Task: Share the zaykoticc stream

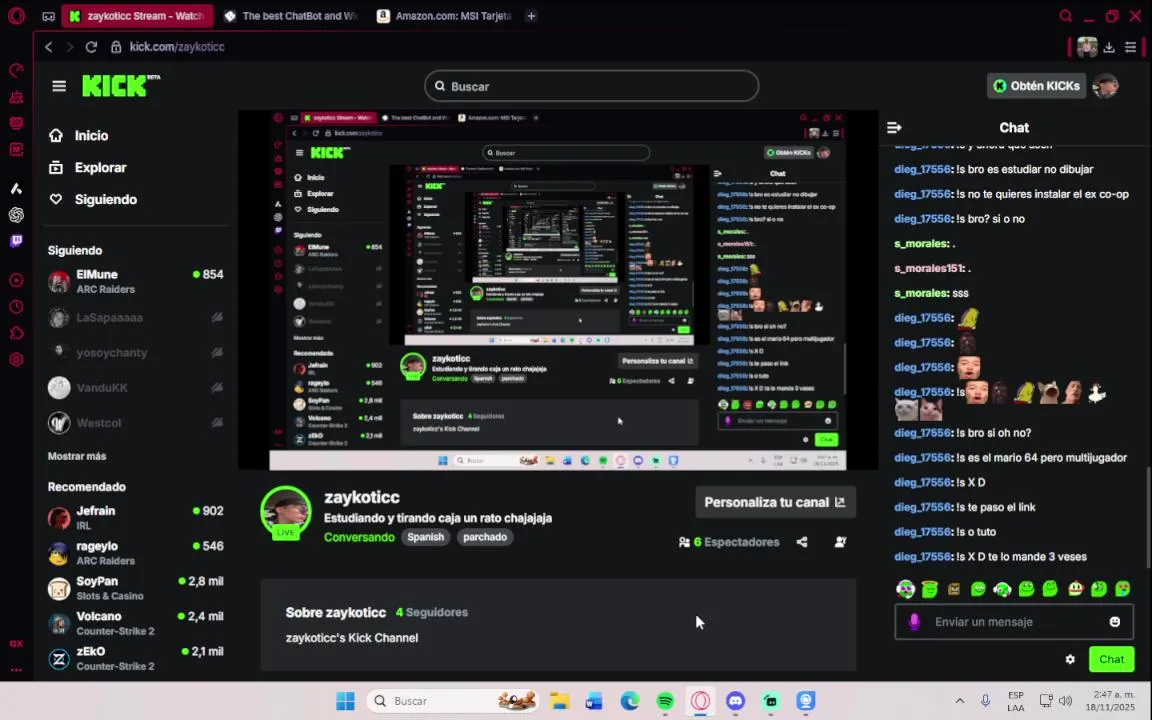Action: coord(802,542)
